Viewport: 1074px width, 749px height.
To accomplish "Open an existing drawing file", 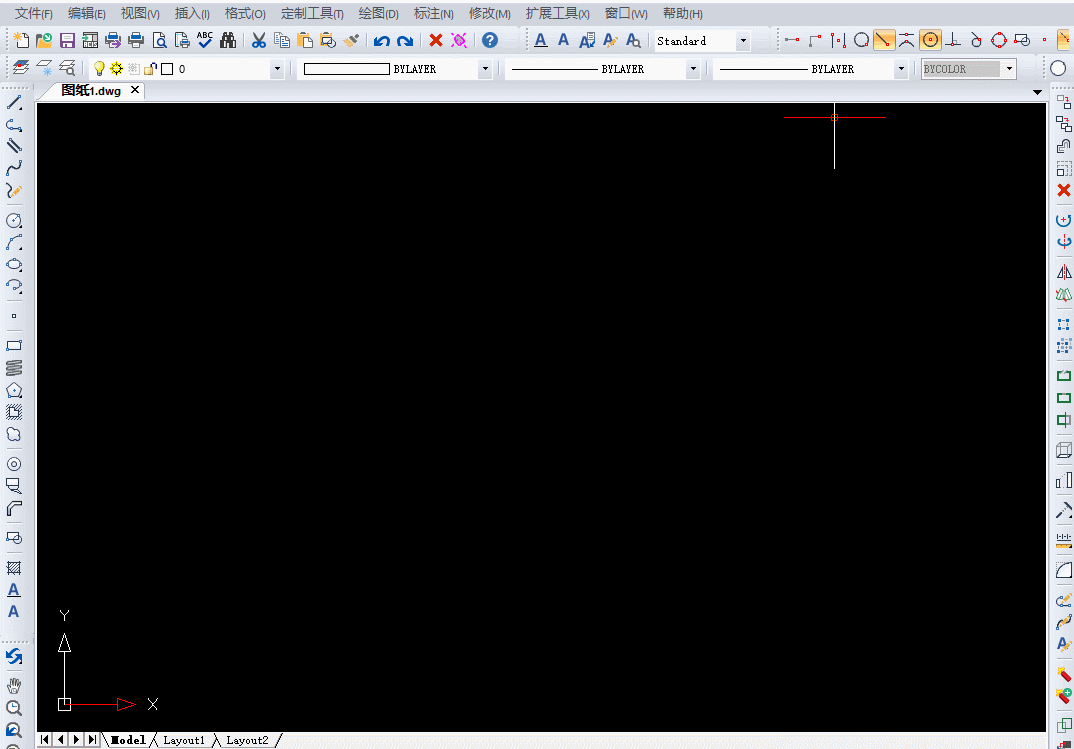I will (44, 40).
